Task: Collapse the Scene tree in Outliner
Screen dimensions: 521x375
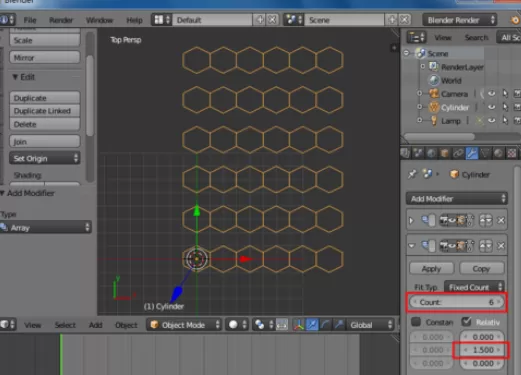Action: [x=406, y=53]
